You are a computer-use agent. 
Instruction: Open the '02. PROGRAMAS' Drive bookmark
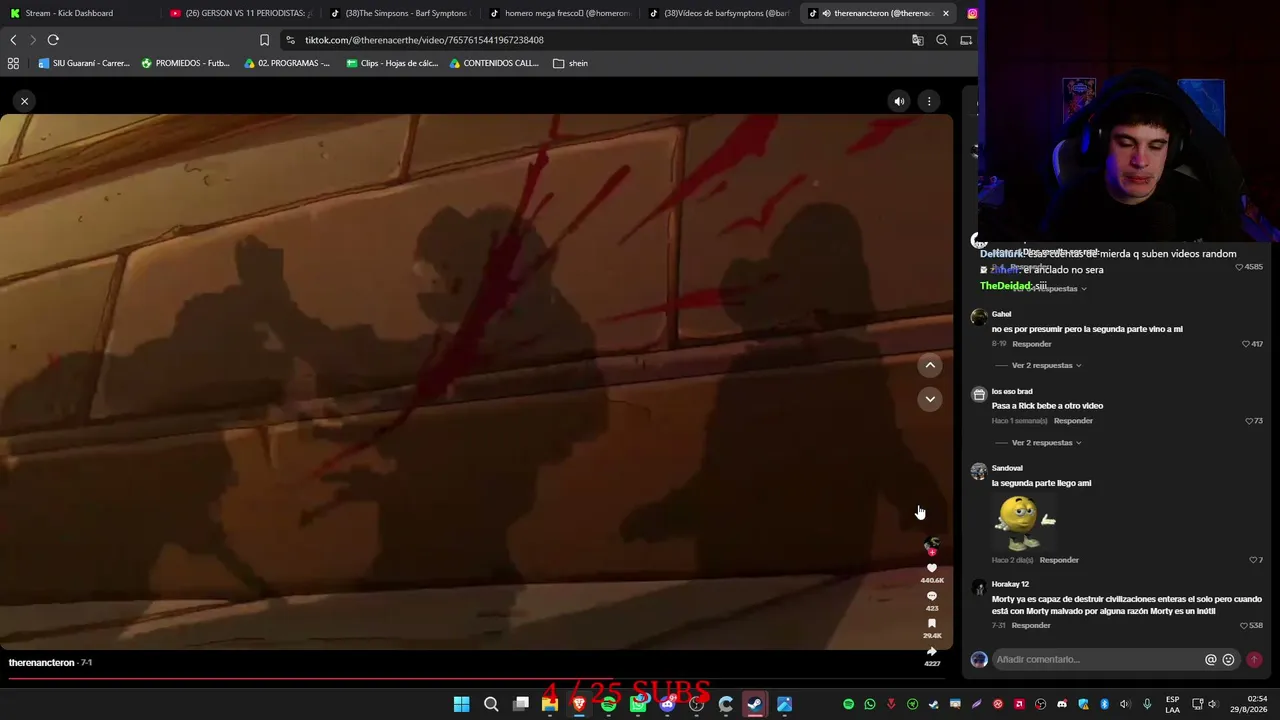[287, 63]
